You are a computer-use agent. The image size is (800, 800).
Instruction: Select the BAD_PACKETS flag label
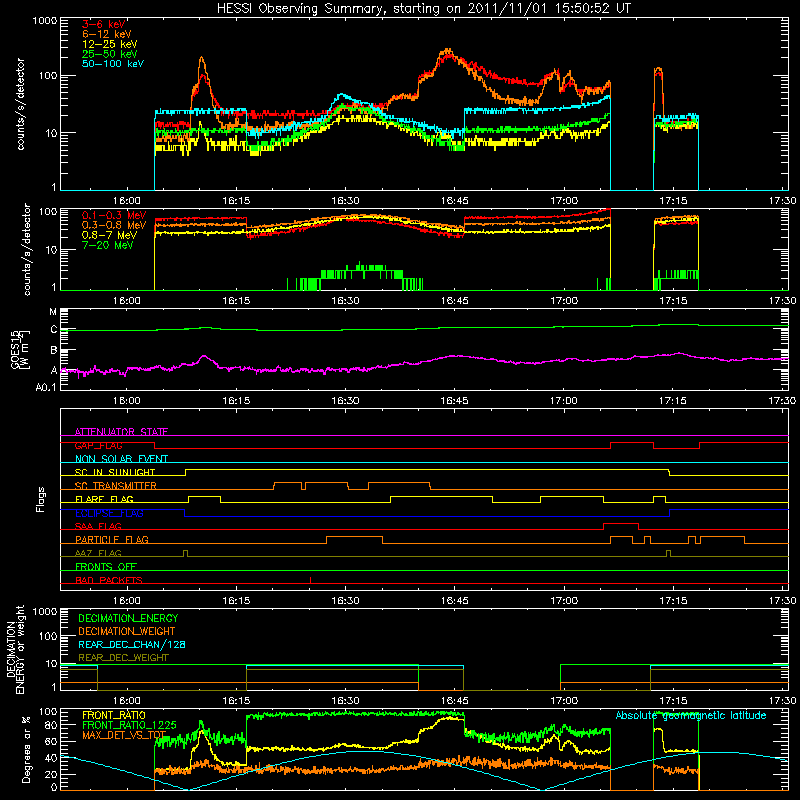pyautogui.click(x=109, y=580)
